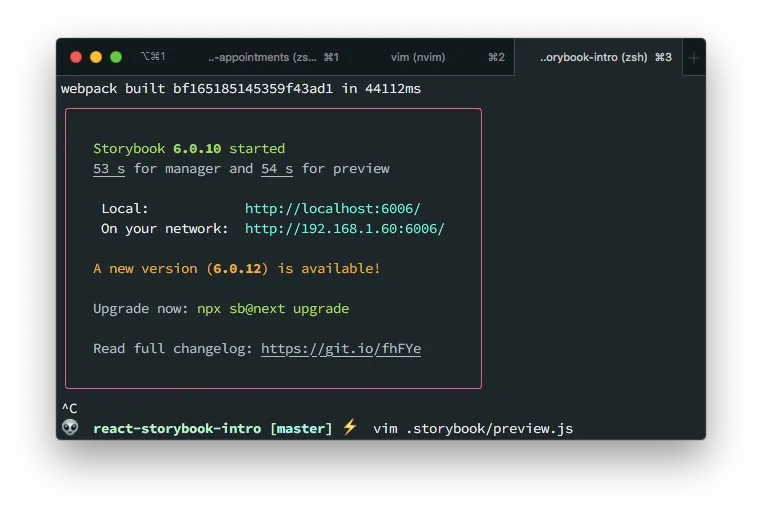The image size is (762, 514).
Task: Click 'A new version (6.0.12) is available!' text
Action: pyautogui.click(x=237, y=269)
